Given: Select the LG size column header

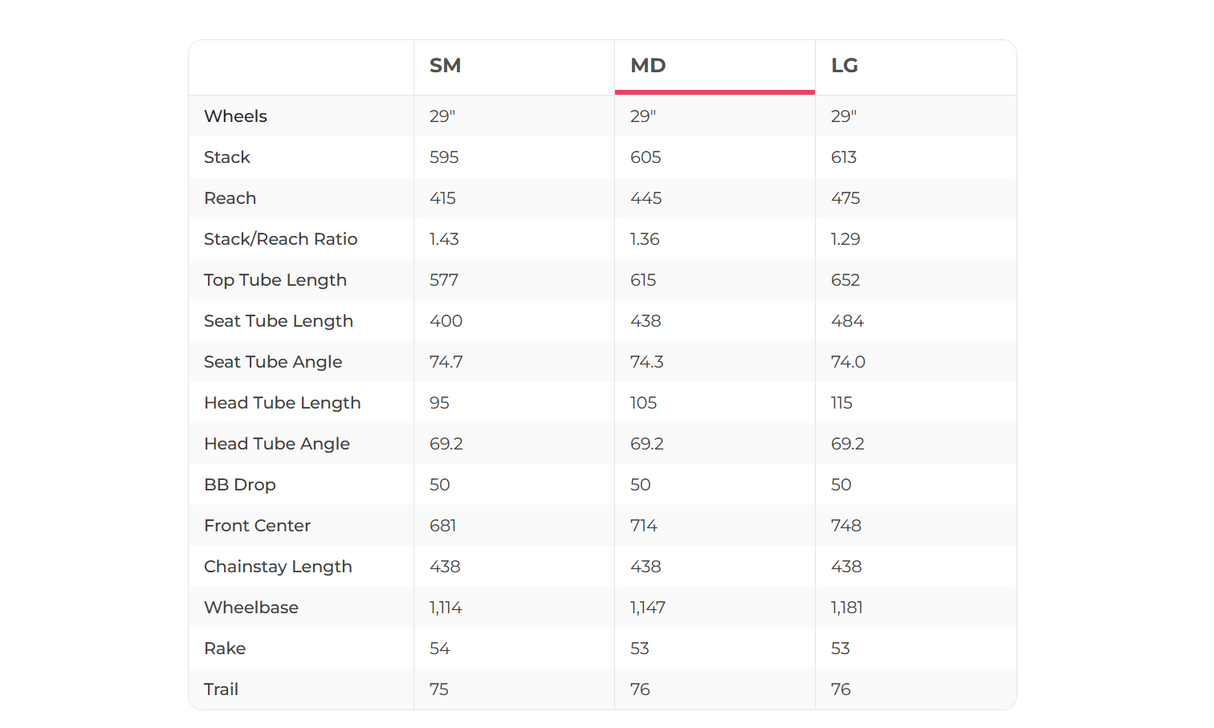Looking at the screenshot, I should [845, 66].
